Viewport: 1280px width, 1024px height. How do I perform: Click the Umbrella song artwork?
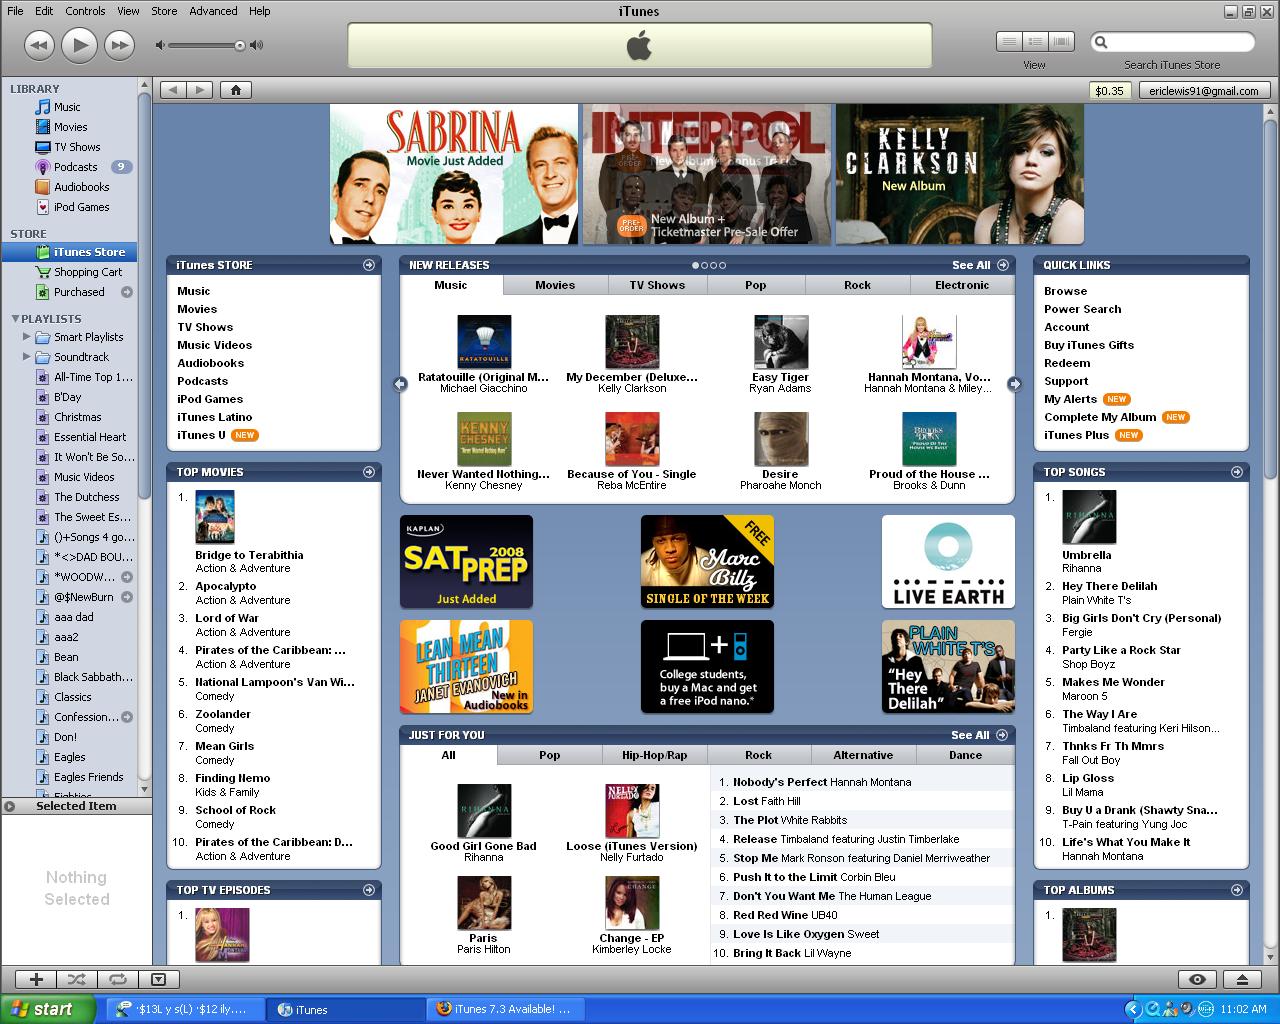tap(1089, 517)
